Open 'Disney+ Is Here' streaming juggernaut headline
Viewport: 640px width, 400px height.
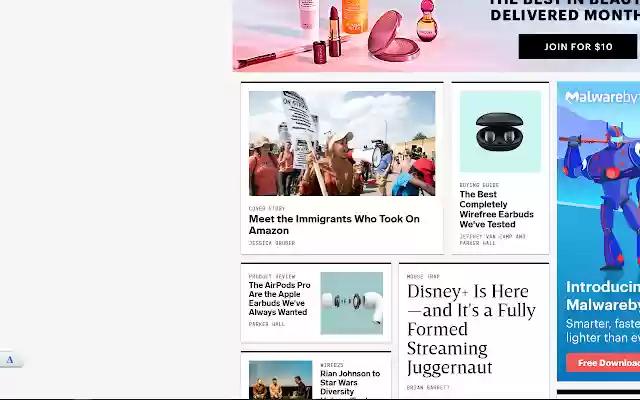coord(471,329)
